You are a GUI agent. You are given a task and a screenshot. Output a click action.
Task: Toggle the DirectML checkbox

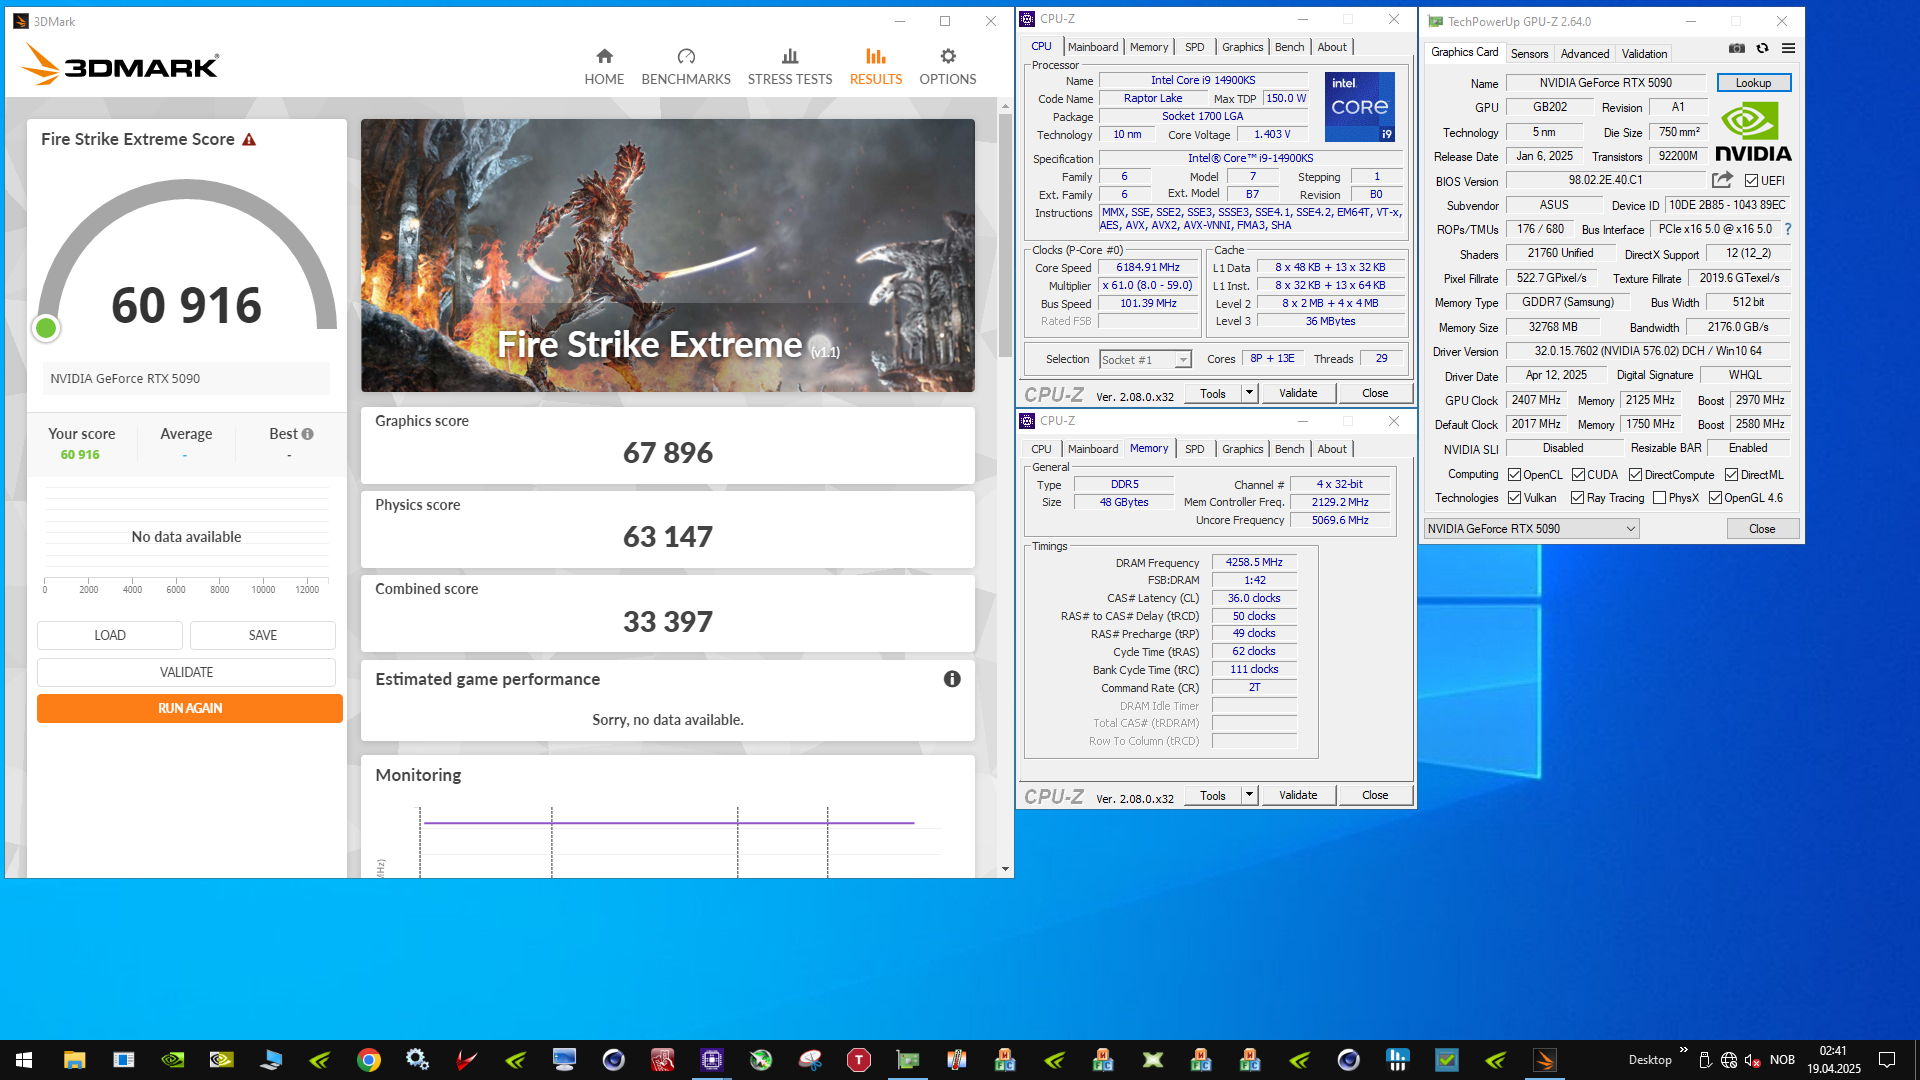pyautogui.click(x=1731, y=475)
